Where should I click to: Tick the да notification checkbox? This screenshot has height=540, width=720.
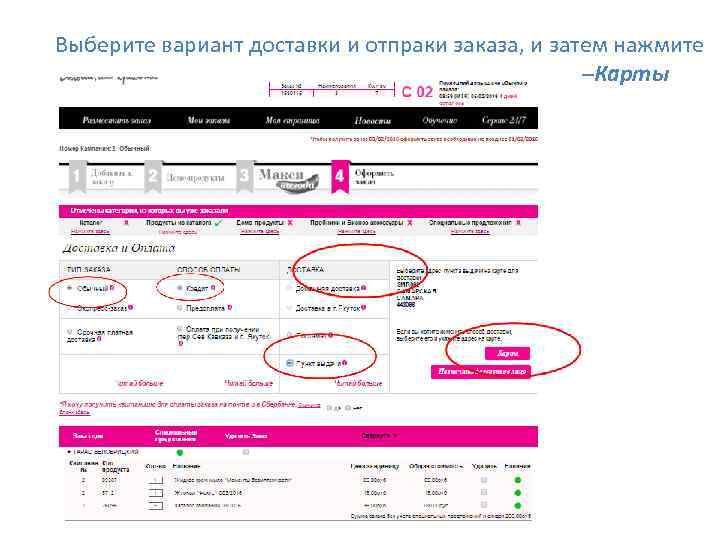[329, 408]
